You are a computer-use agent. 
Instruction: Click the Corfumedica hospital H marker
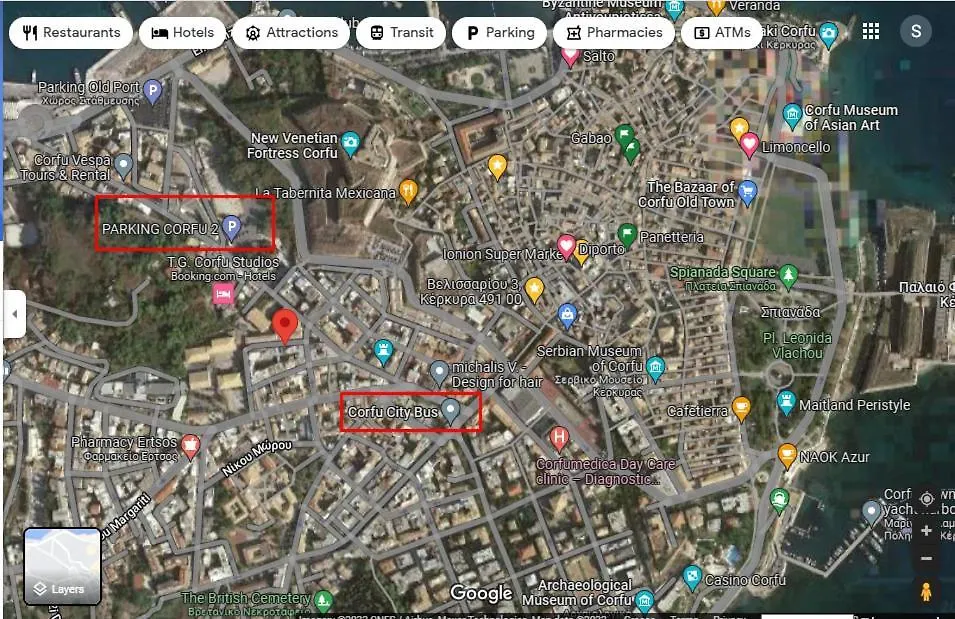559,439
